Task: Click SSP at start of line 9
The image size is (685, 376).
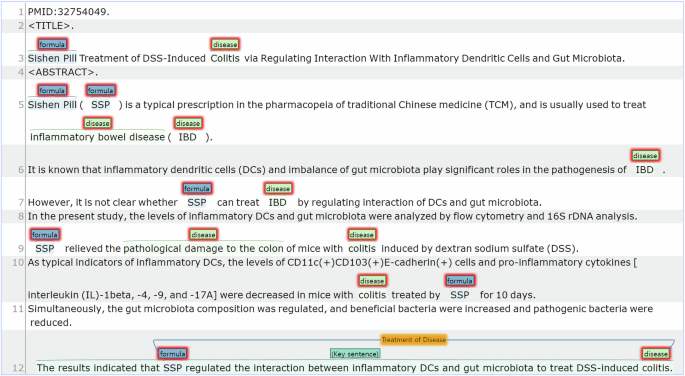Action: point(45,249)
